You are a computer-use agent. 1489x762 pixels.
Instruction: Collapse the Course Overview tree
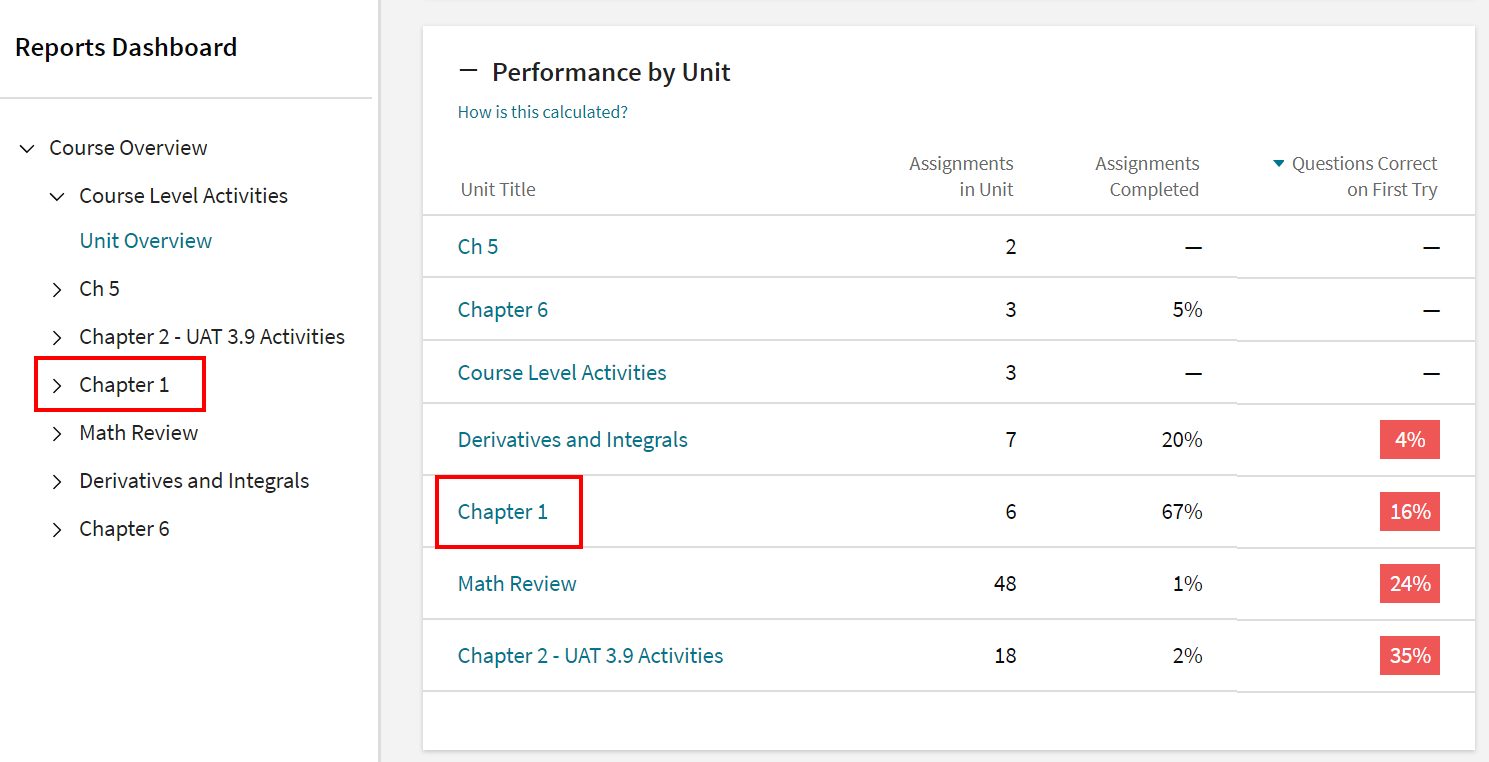tap(26, 147)
